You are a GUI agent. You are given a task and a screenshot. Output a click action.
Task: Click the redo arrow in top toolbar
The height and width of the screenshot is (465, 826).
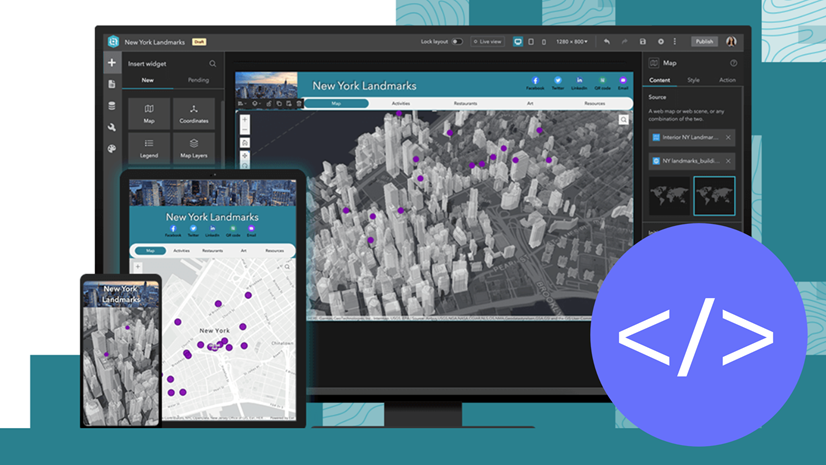pyautogui.click(x=625, y=42)
